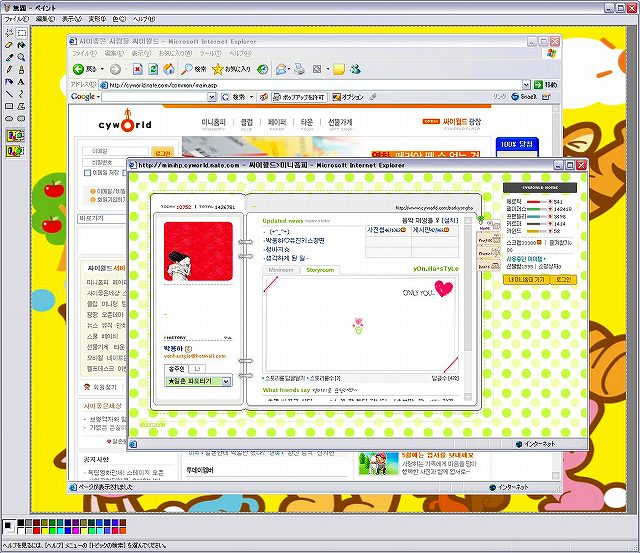The width and height of the screenshot is (640, 553).
Task: Select the Rounded Rectangle tool
Action: coord(22,119)
